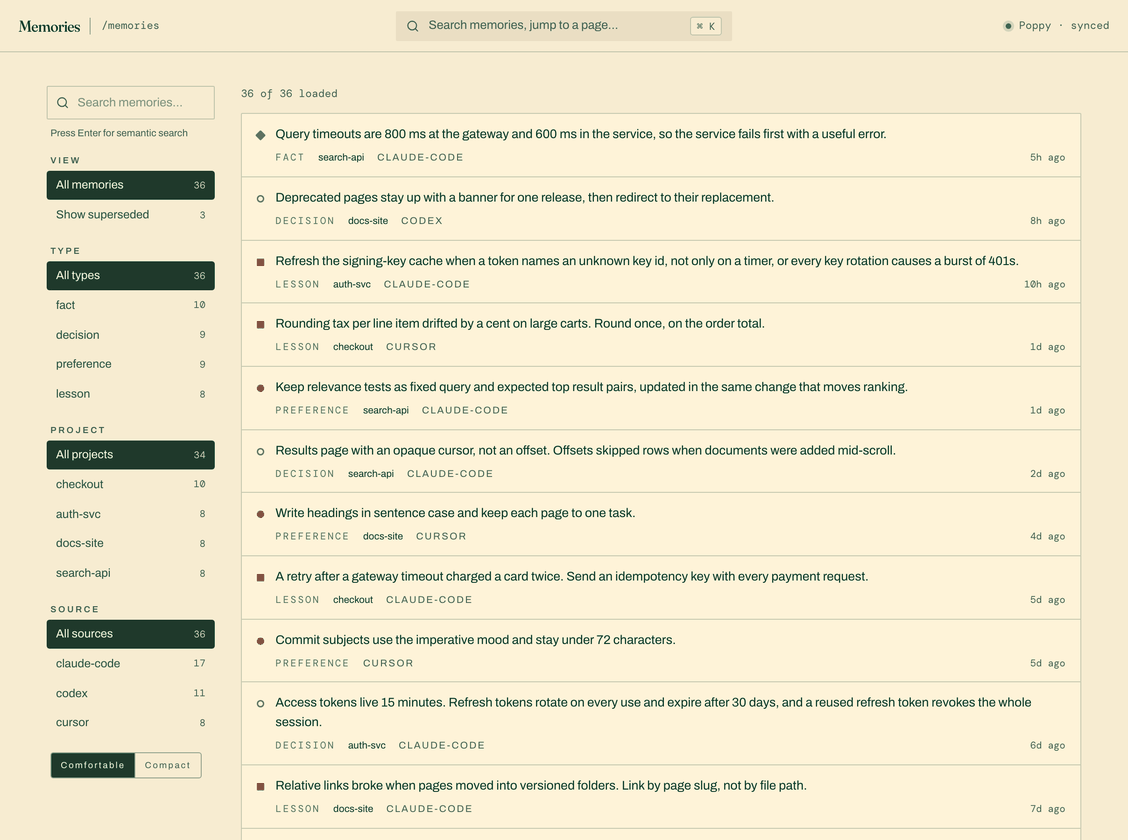Open the access tokens 15 minutes memory
The width and height of the screenshot is (1128, 840).
pyautogui.click(x=660, y=723)
